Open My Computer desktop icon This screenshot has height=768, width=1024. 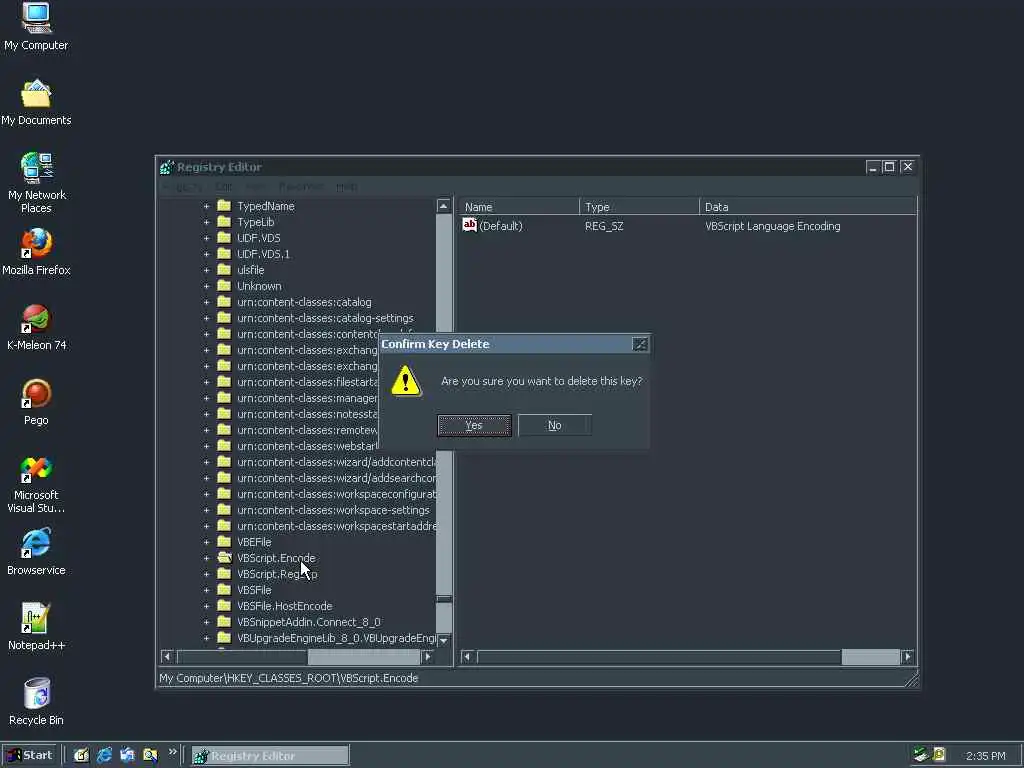pos(36,27)
